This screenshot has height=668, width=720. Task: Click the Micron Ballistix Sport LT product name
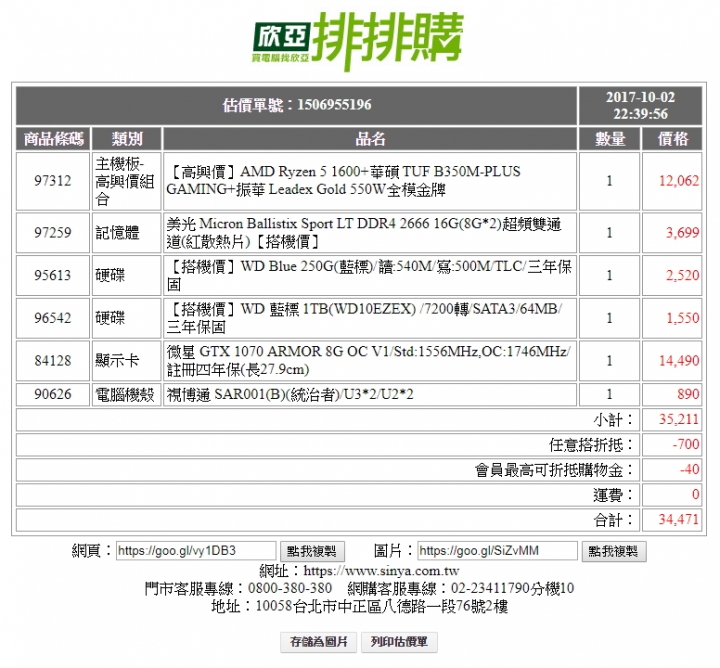click(364, 232)
